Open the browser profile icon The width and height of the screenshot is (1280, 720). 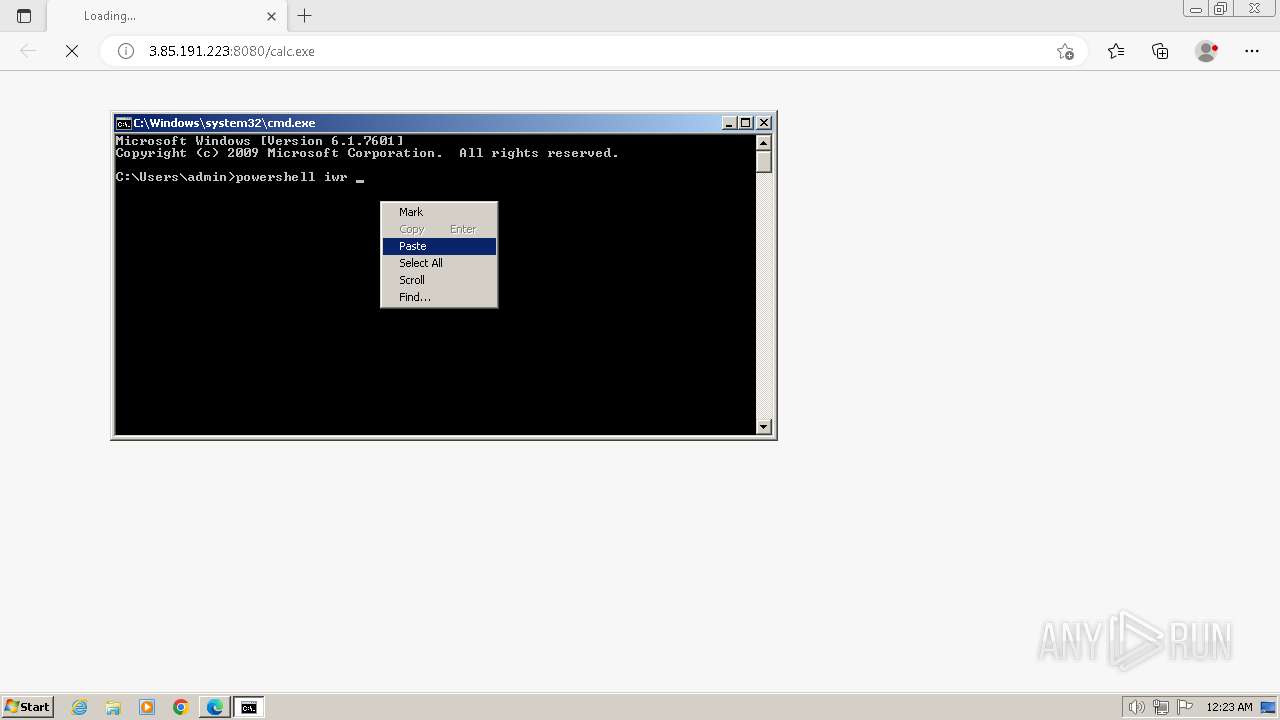coord(1206,51)
